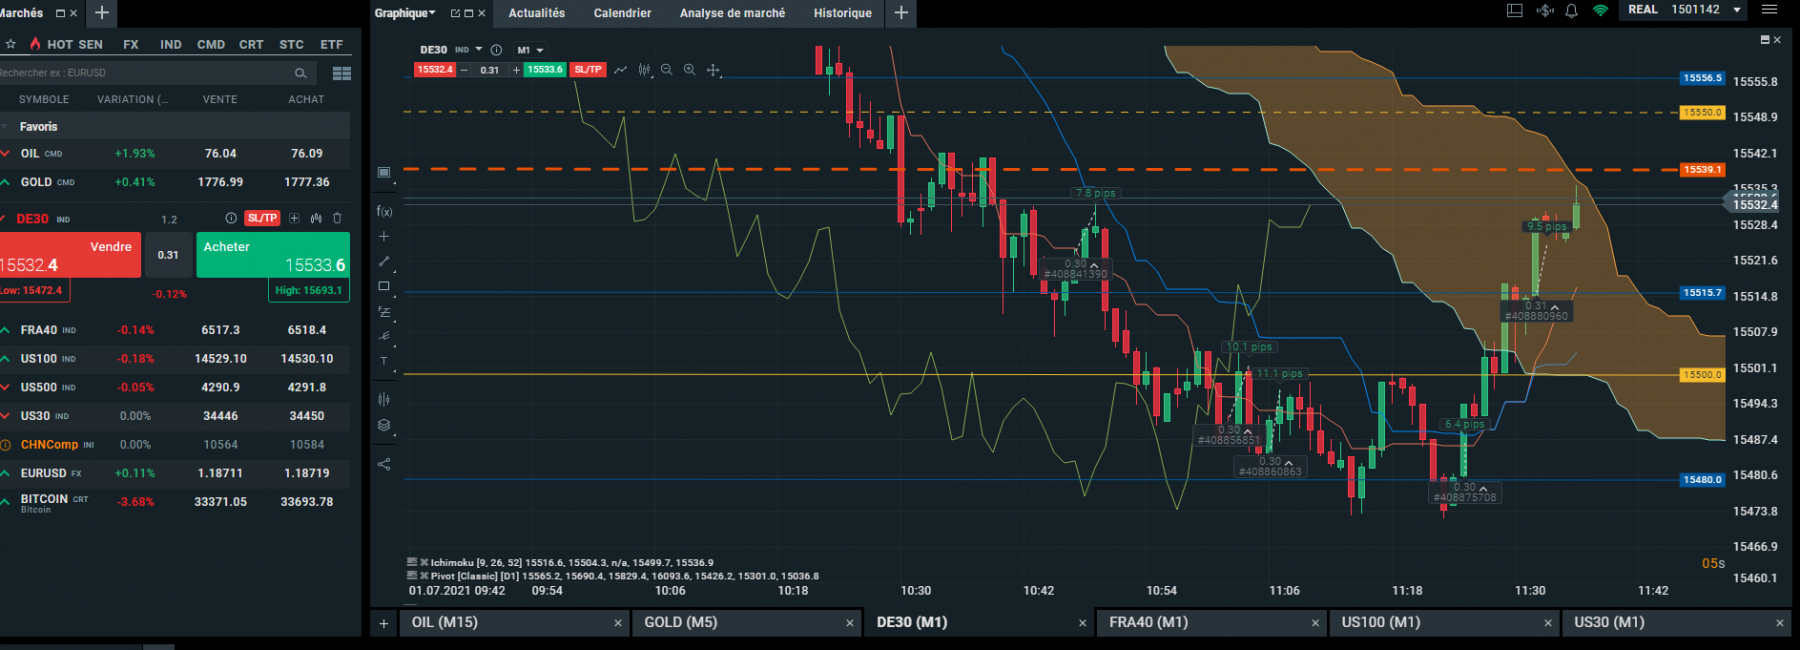This screenshot has height=650, width=1800.
Task: Click the zoom out magnifier on chart toolbar
Action: click(666, 70)
